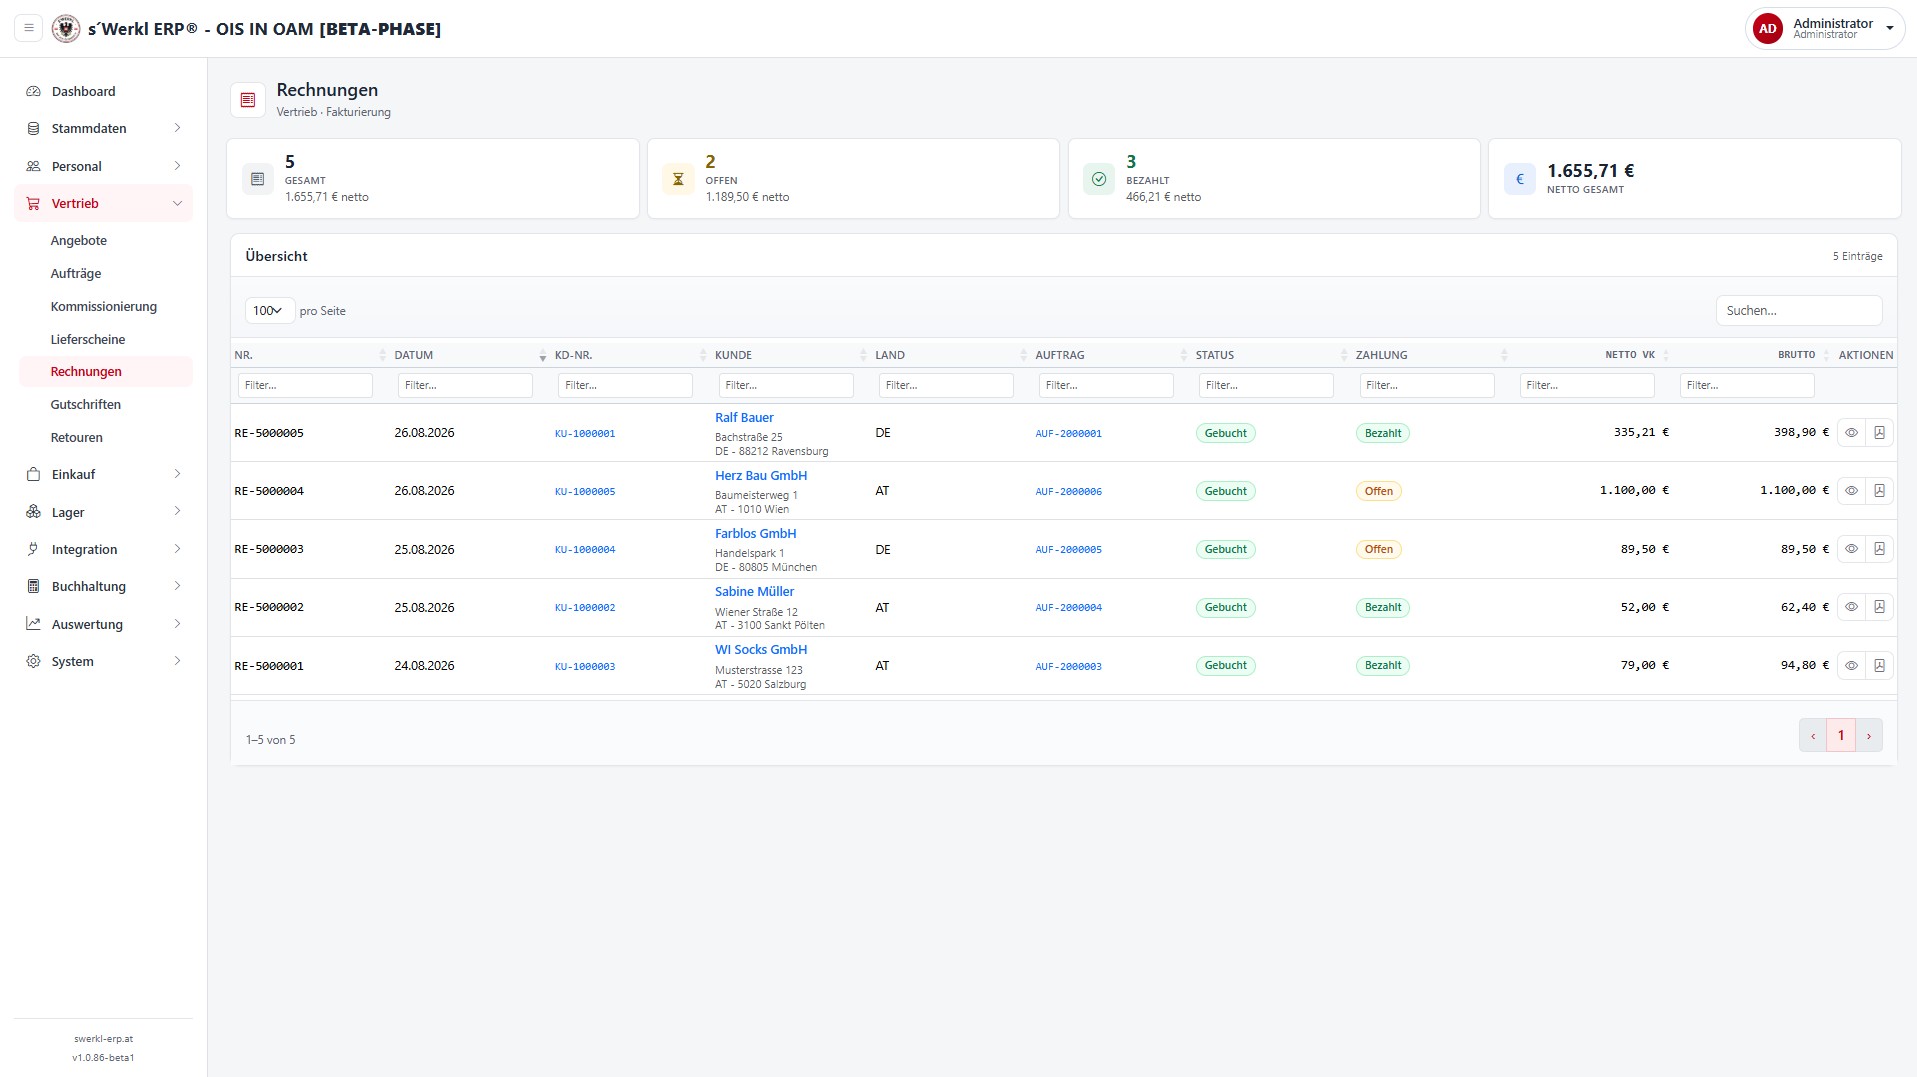
Task: Click the hourglass icon in Offen card
Action: [678, 179]
